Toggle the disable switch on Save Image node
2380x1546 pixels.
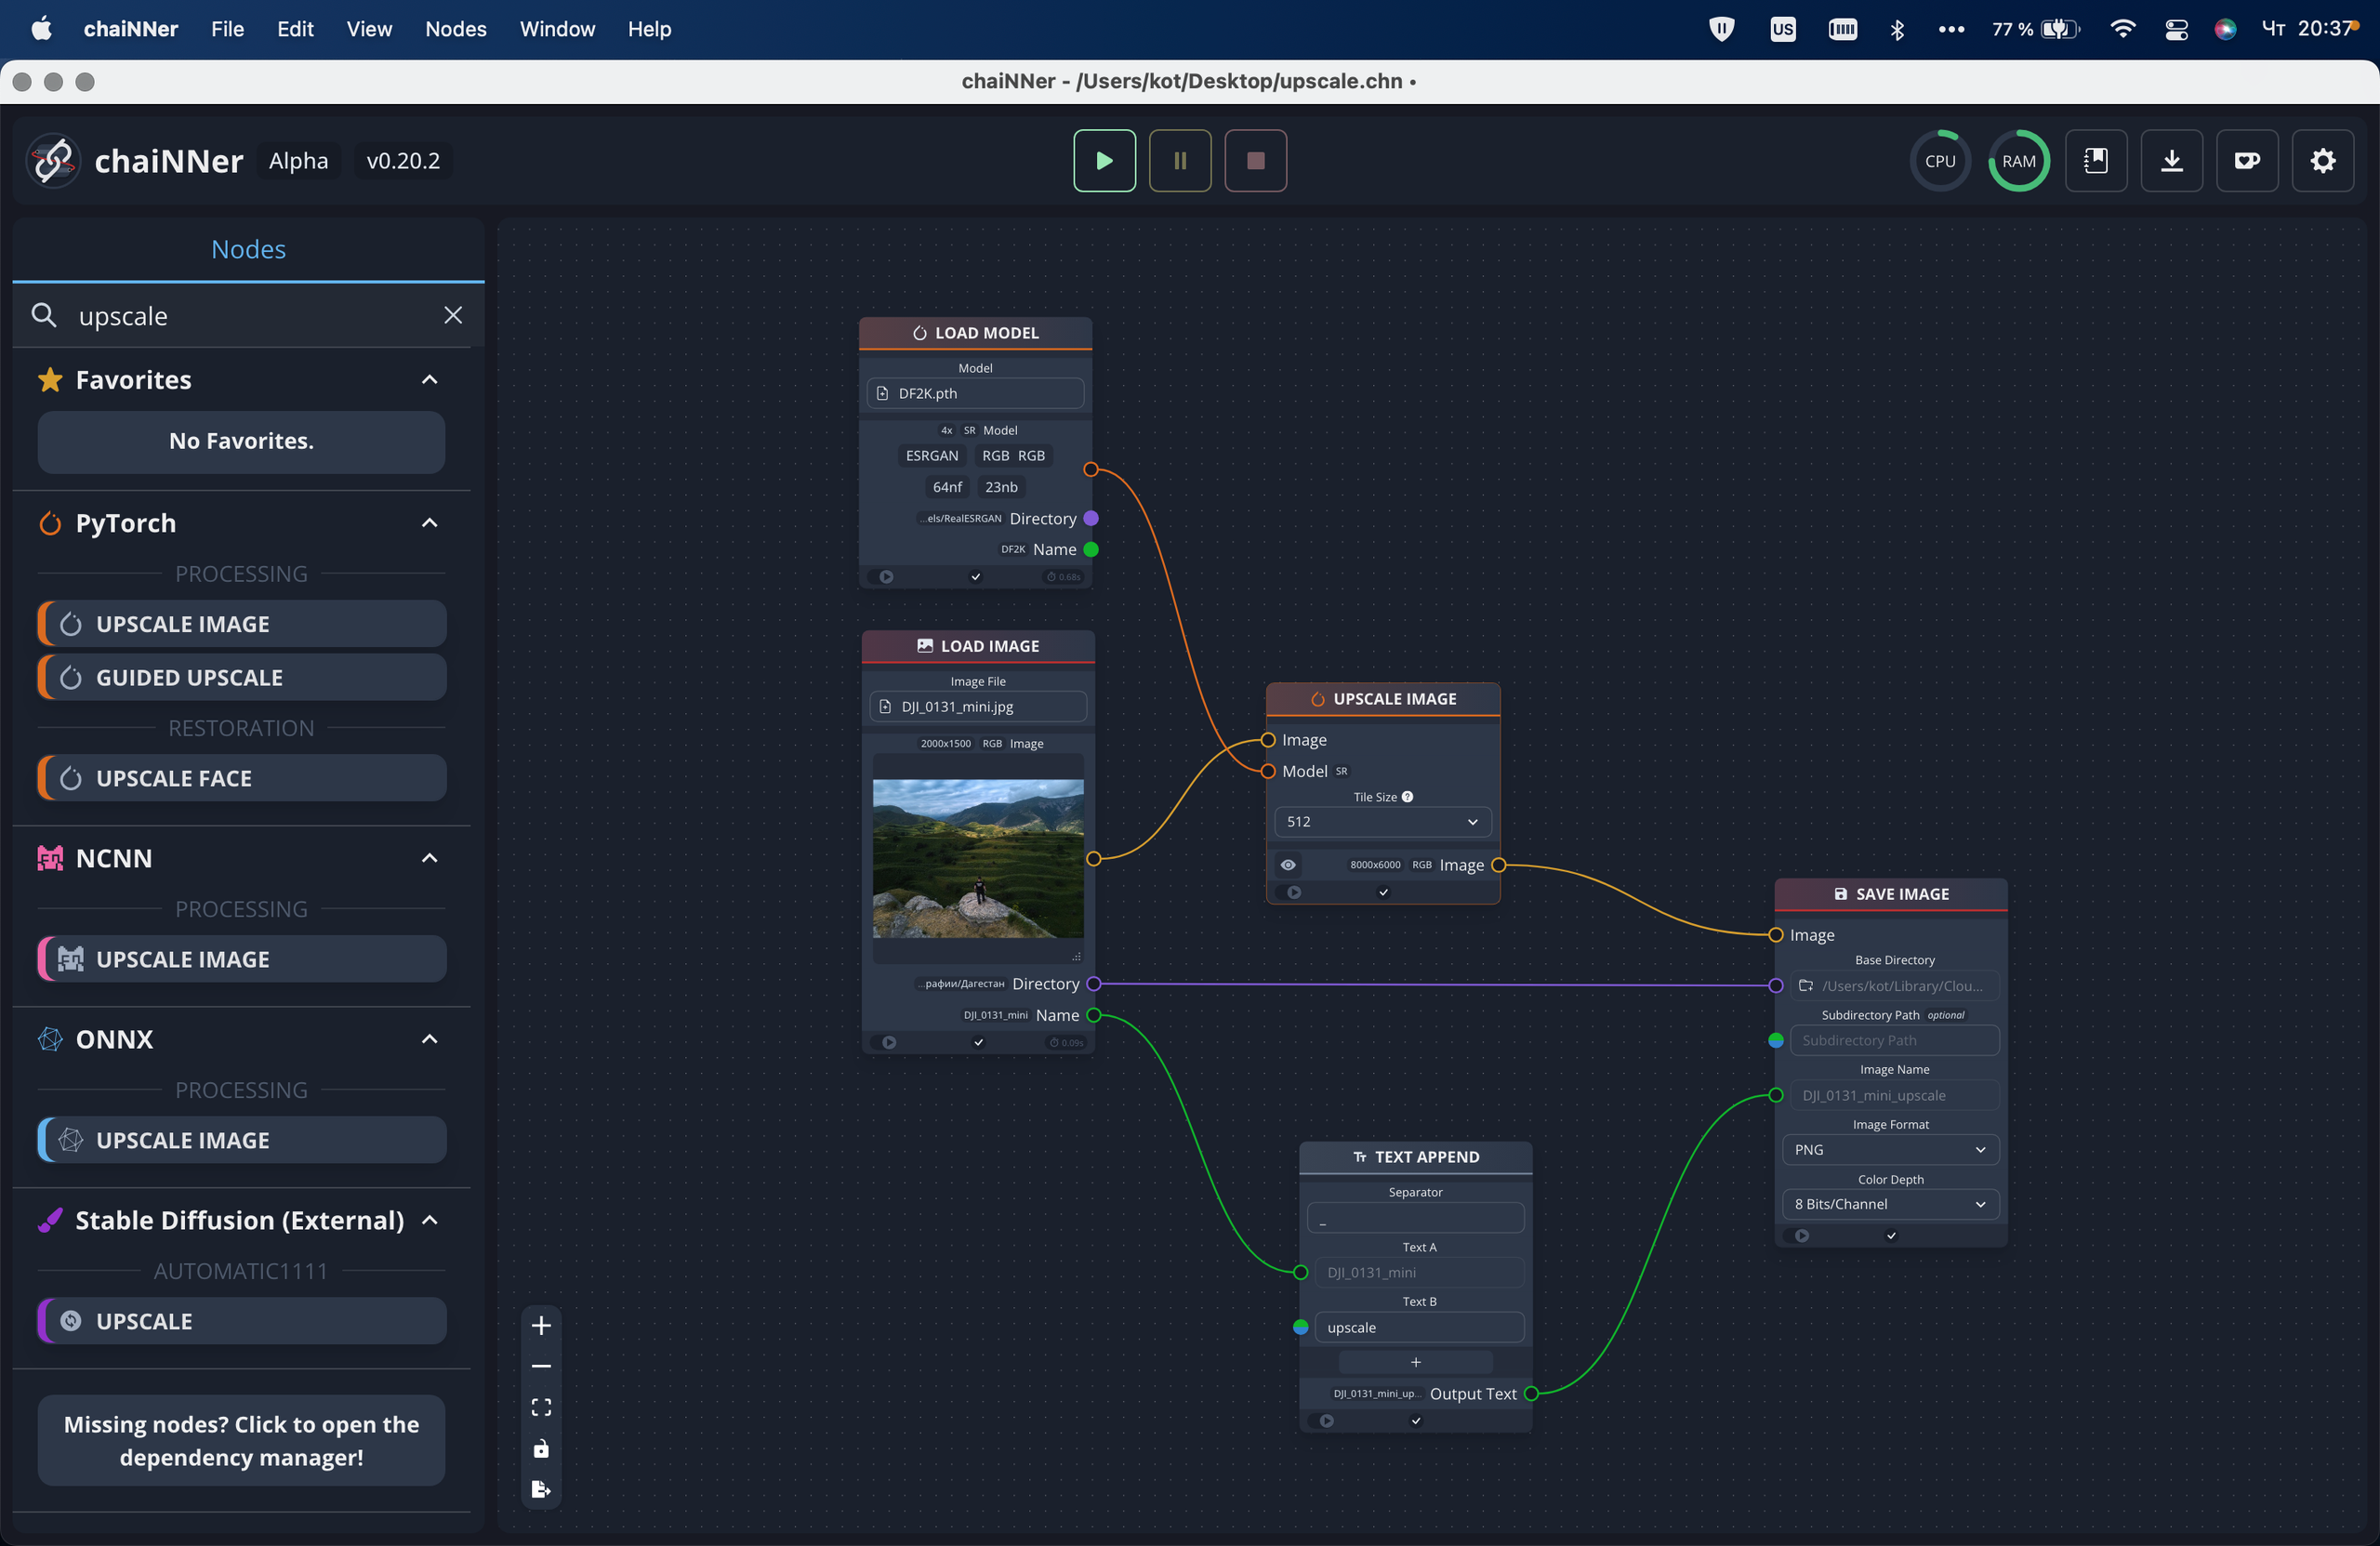pyautogui.click(x=1801, y=1235)
